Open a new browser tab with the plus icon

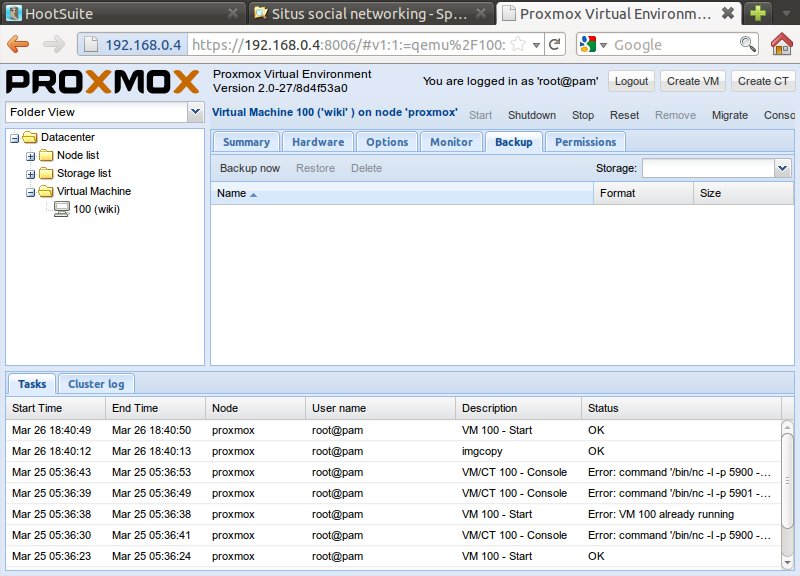[x=759, y=13]
